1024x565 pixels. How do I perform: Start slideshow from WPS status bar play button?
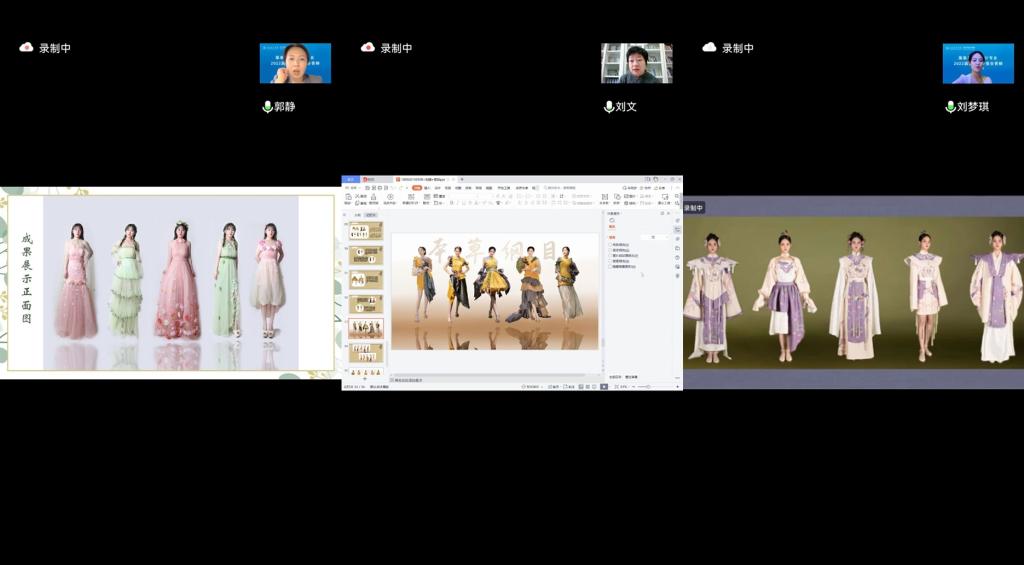[x=603, y=386]
